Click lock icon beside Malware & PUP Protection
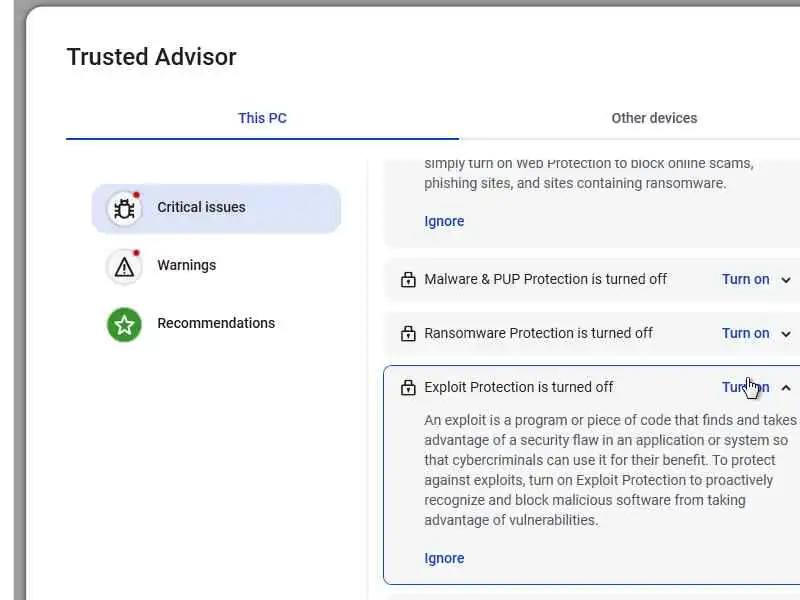 tap(408, 280)
